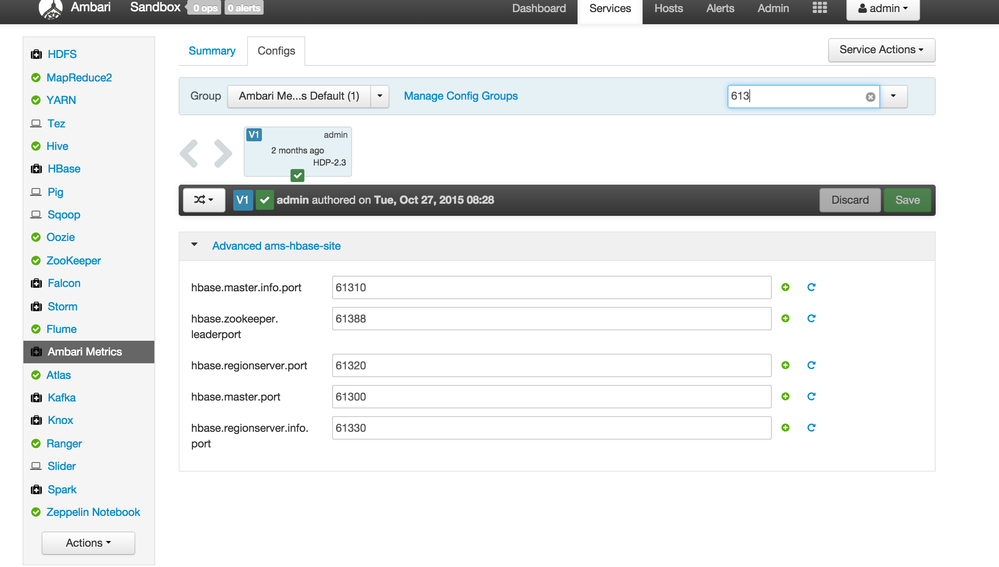Open the Hosts menu item
The height and width of the screenshot is (567, 999).
click(668, 8)
